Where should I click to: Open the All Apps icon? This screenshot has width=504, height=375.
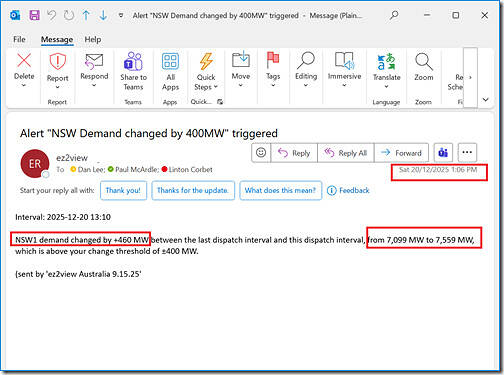click(x=170, y=61)
